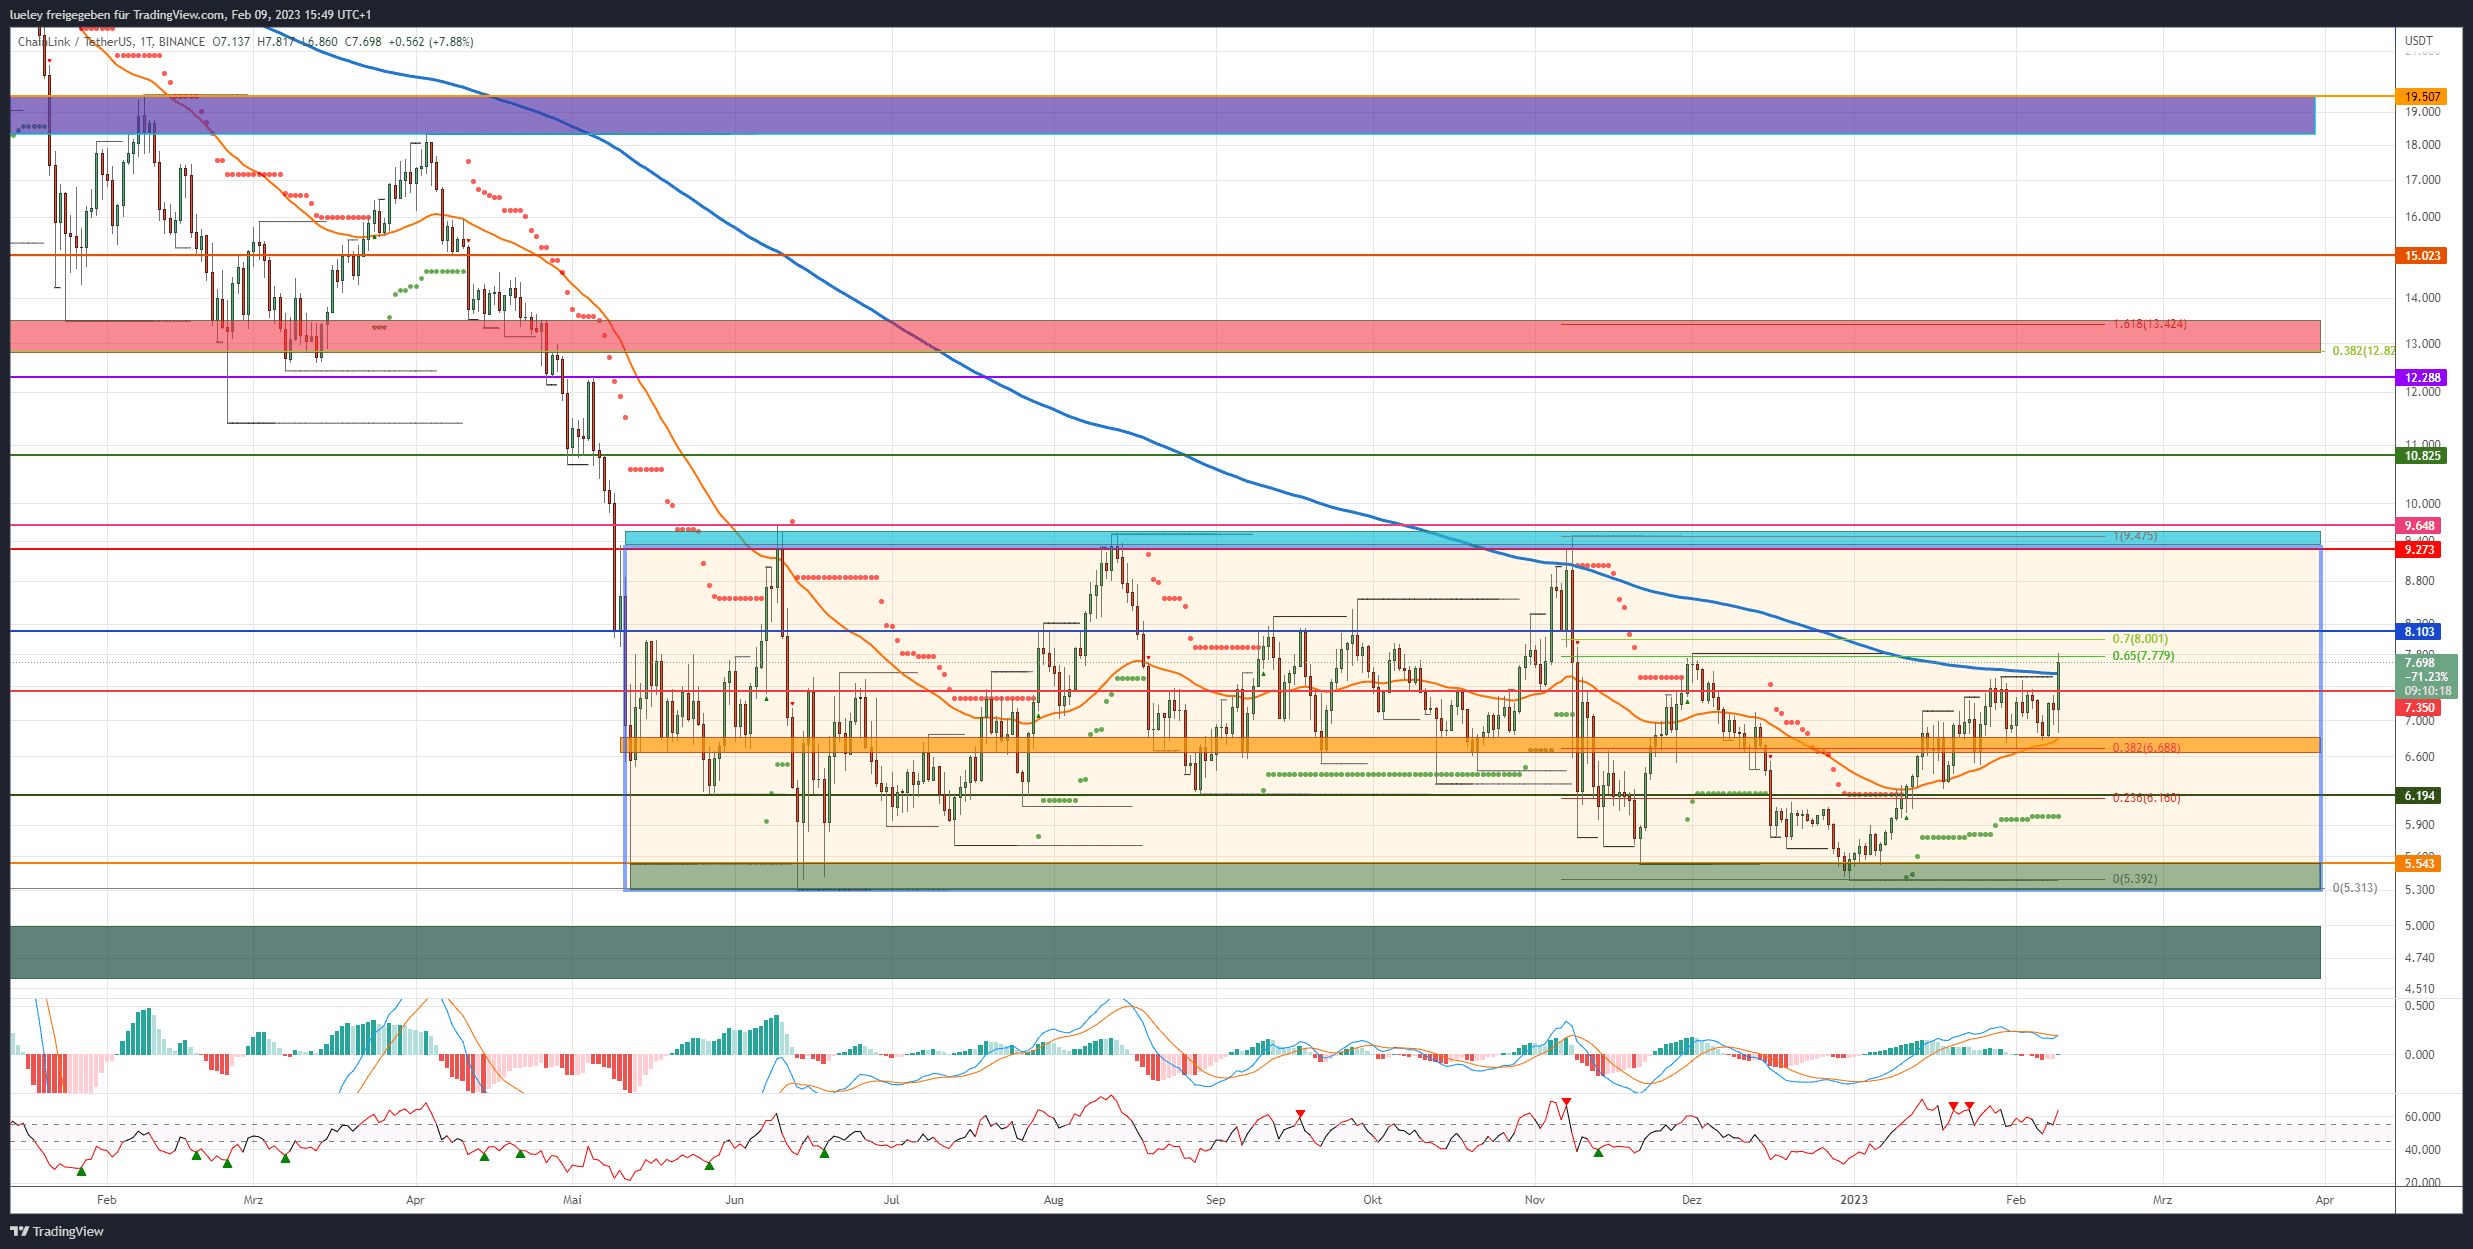
Task: Select the dark green 6.194 price label
Action: (2420, 796)
